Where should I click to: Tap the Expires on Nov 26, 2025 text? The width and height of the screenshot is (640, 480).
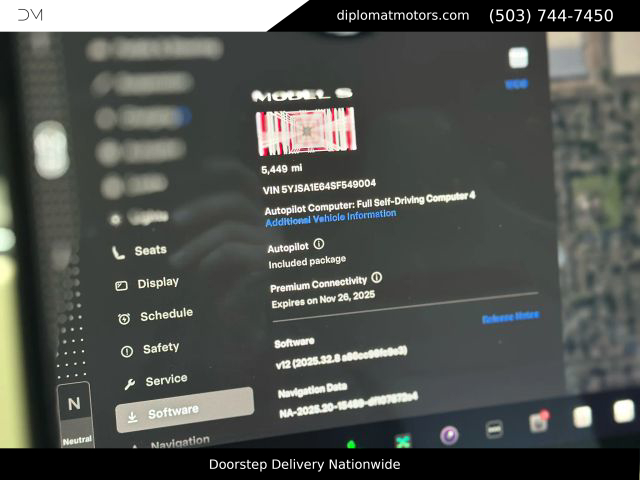pos(323,300)
